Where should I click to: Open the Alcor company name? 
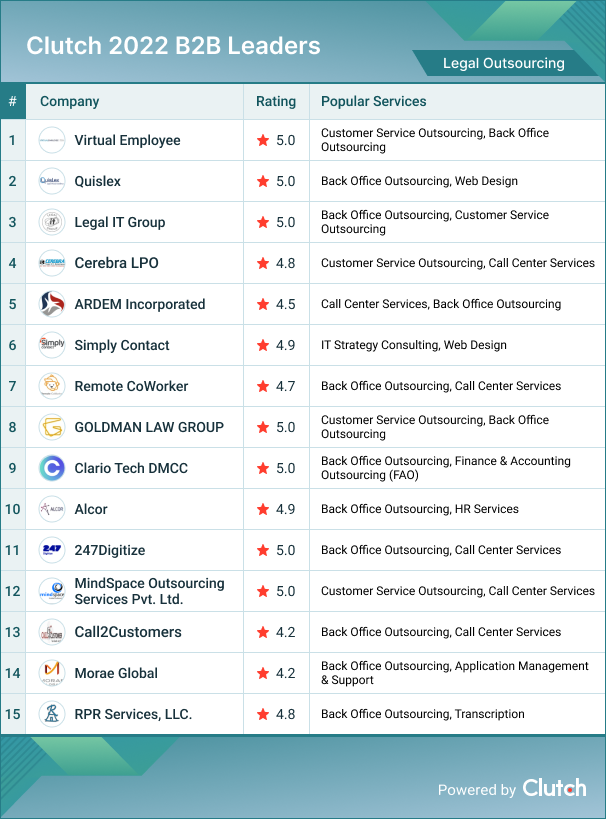91,509
